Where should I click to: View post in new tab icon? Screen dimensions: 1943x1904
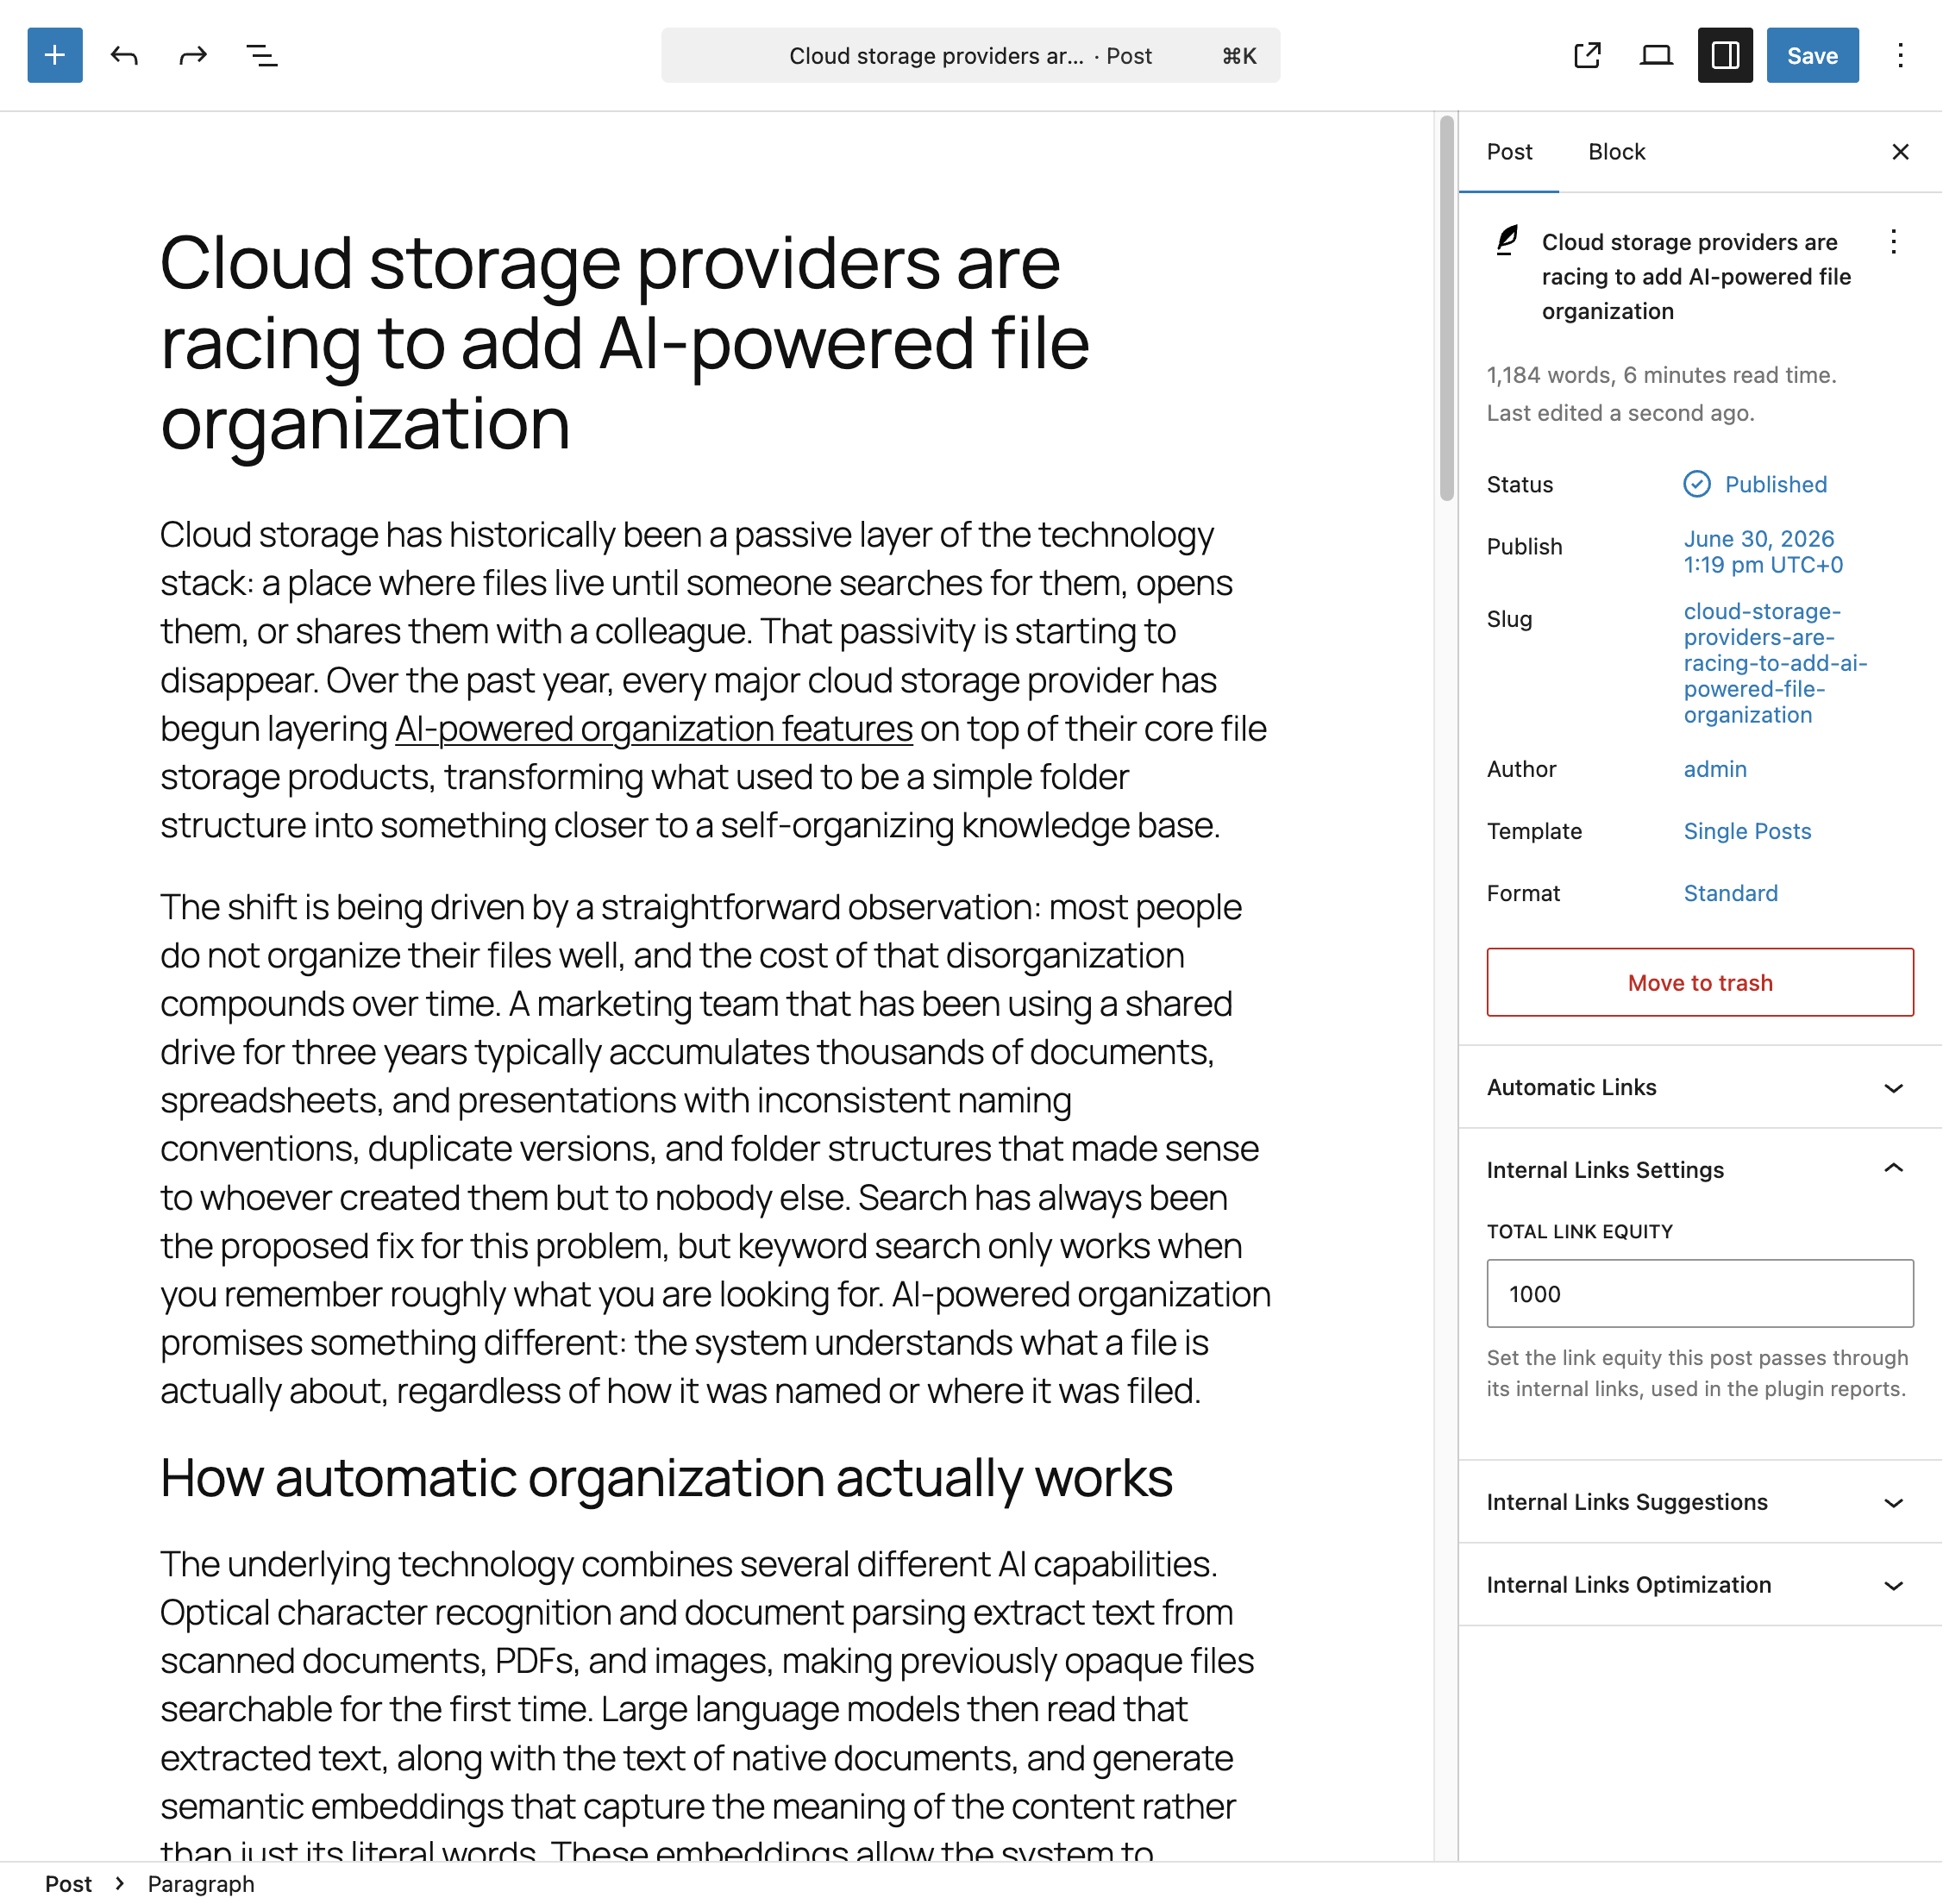pyautogui.click(x=1588, y=55)
